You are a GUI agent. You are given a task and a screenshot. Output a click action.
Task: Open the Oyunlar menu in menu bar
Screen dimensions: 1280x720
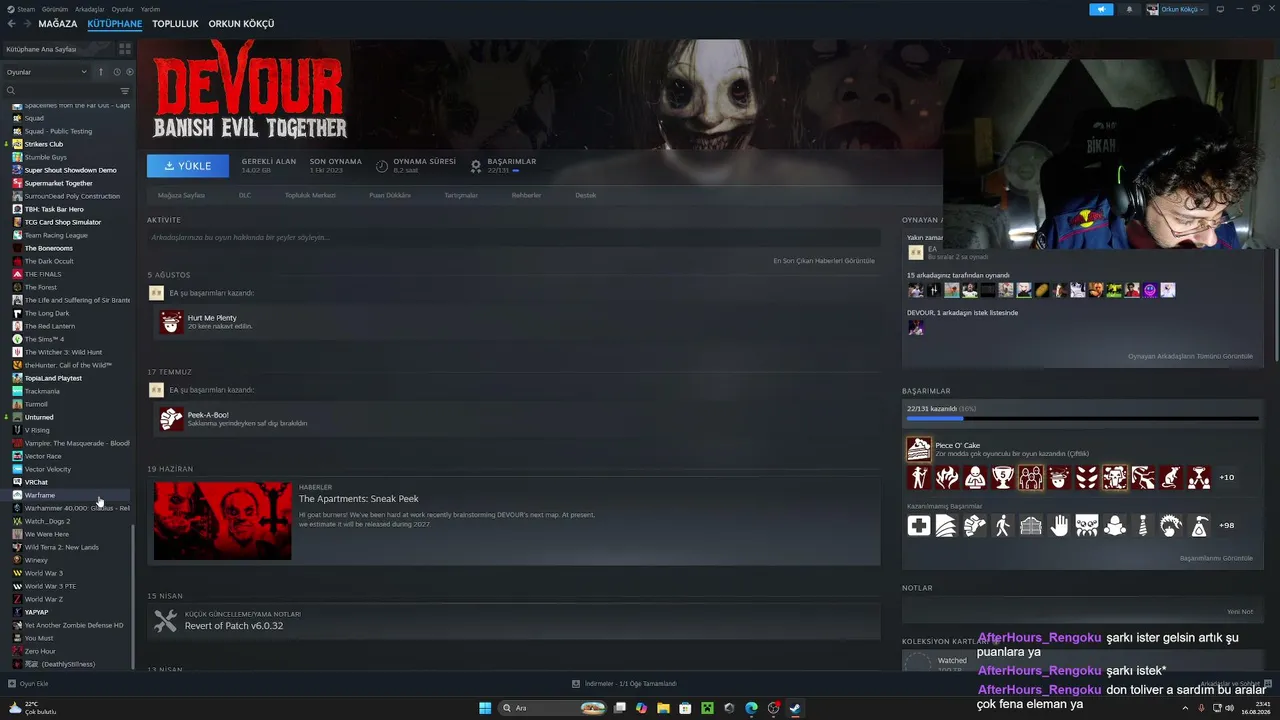coord(122,9)
